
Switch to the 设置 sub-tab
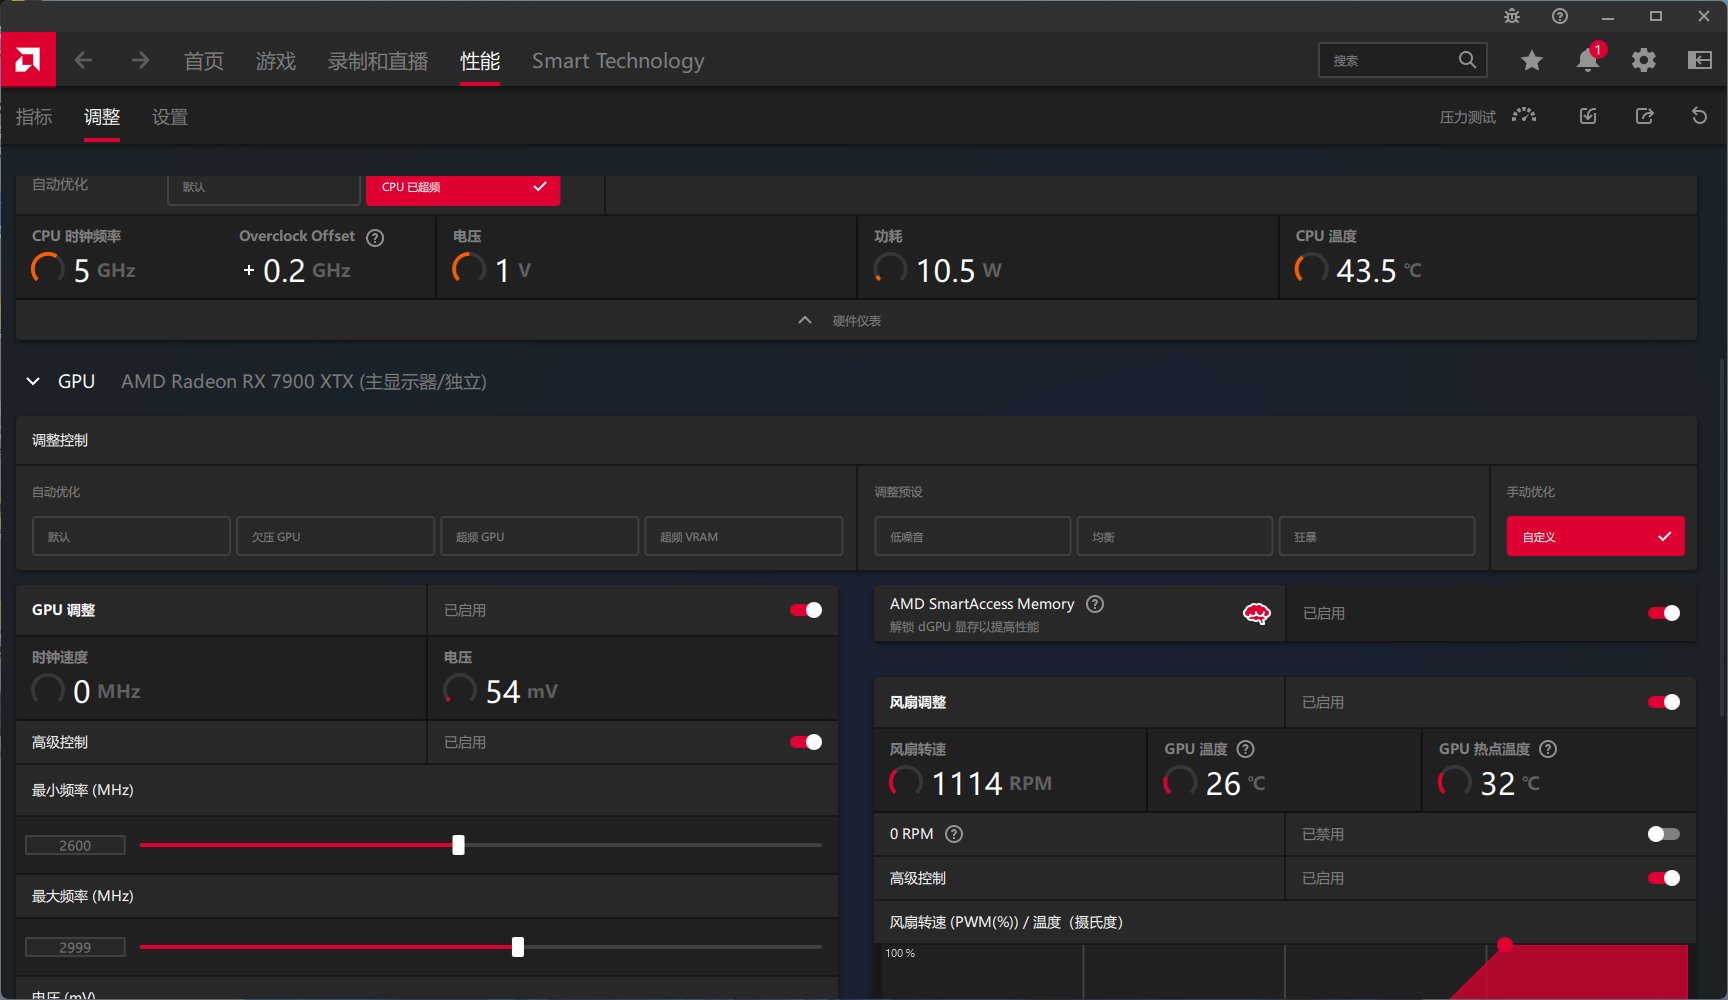(x=170, y=117)
